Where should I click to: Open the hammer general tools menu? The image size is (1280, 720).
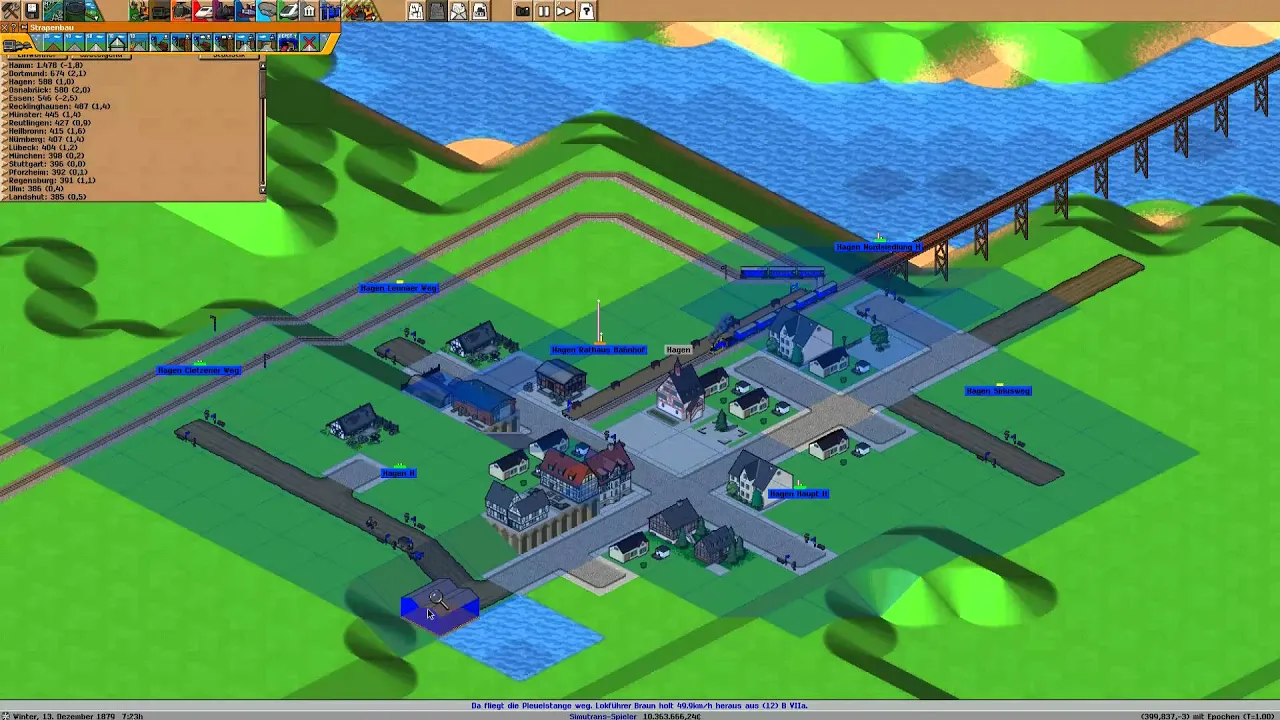tap(10, 10)
